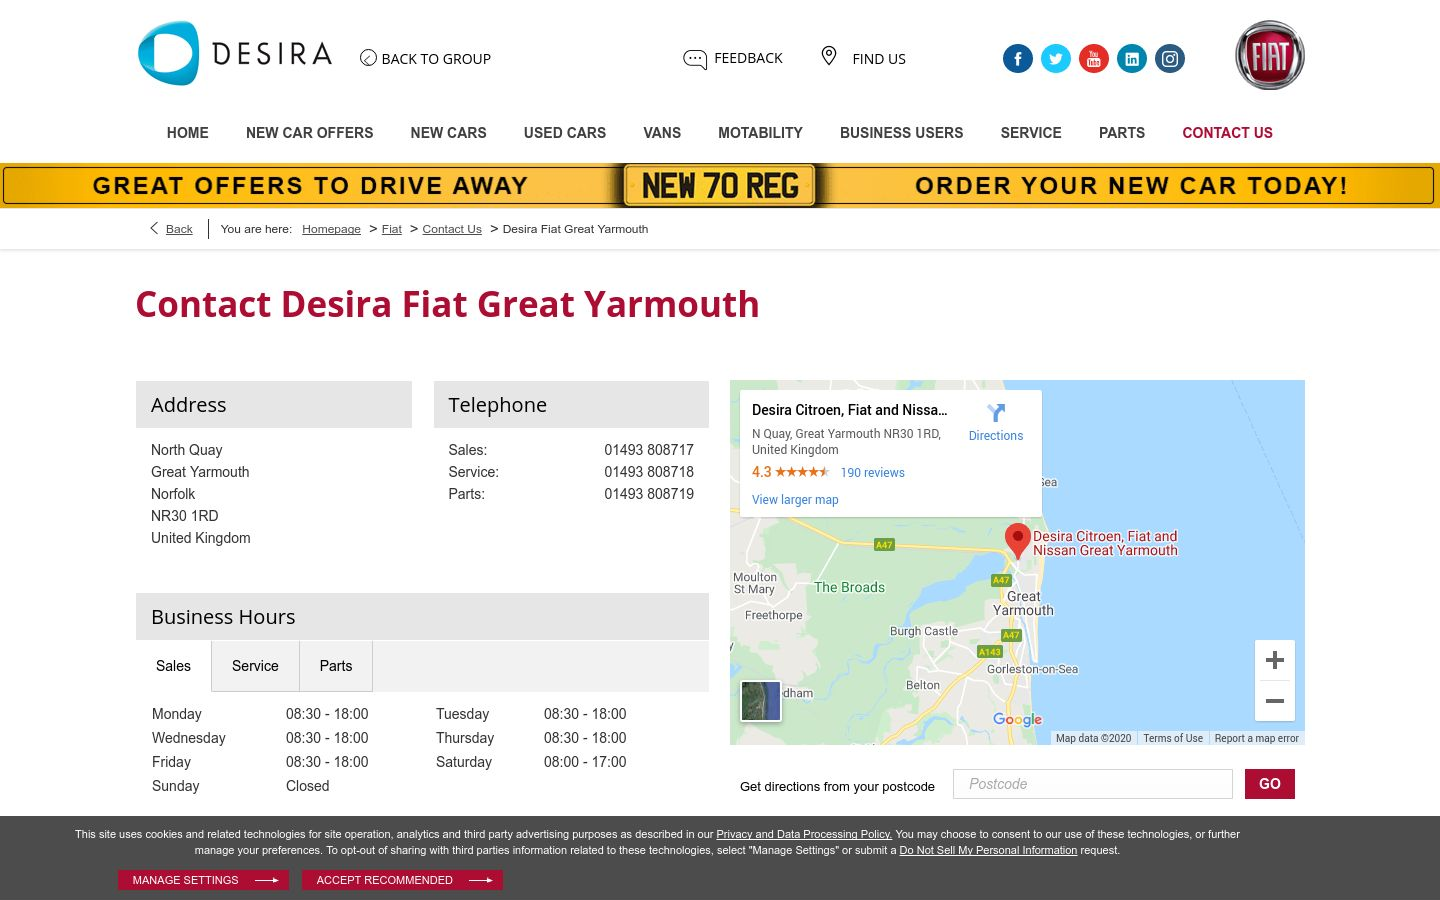The image size is (1440, 900).
Task: Select the Service business hours tab
Action: tap(255, 666)
